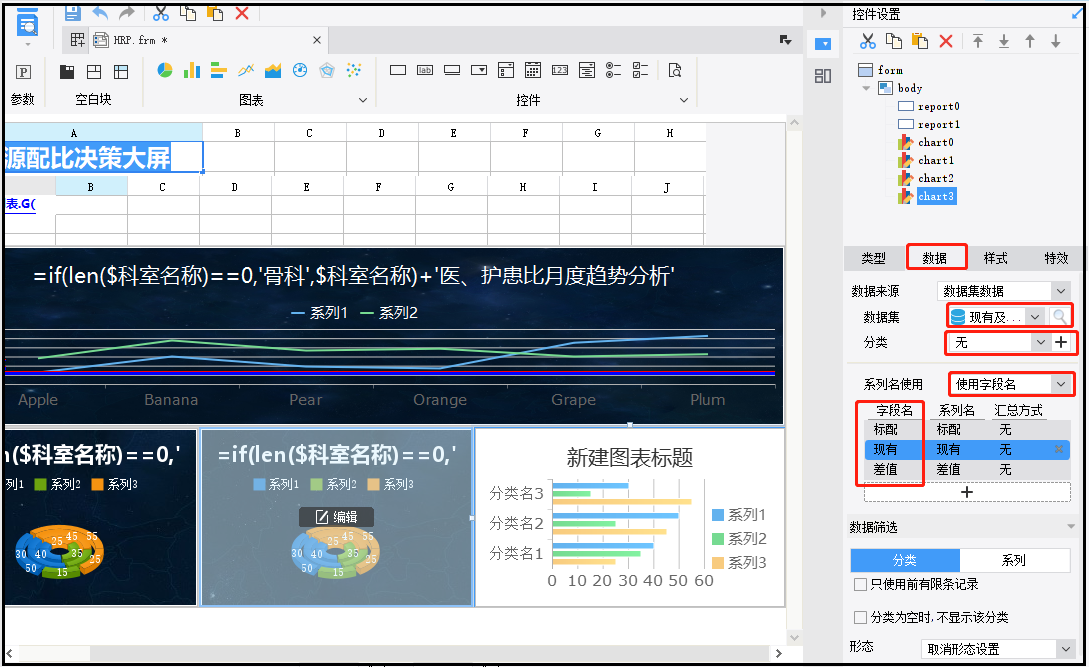
Task: Delete selected widget via red X in panel
Action: pos(946,41)
